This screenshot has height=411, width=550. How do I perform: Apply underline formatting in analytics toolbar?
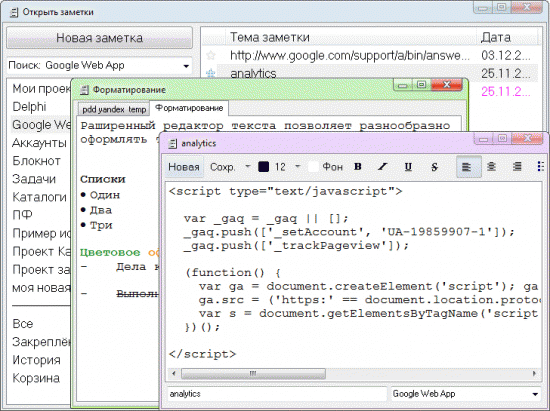pyautogui.click(x=408, y=167)
